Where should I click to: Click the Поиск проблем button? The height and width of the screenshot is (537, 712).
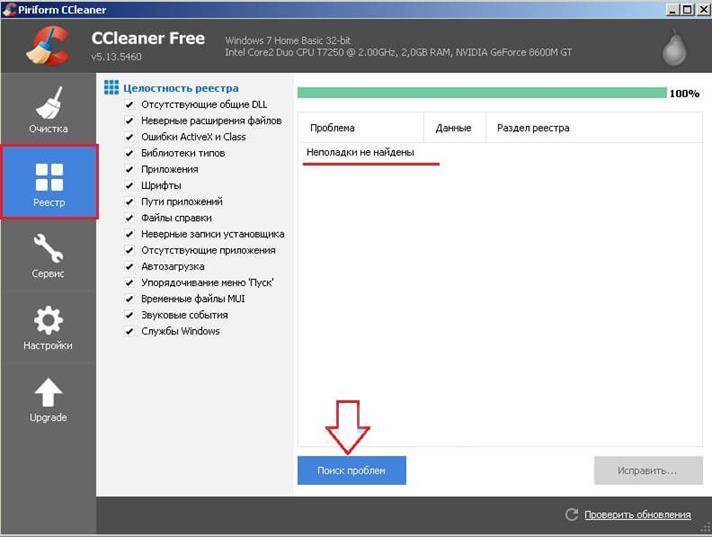pyautogui.click(x=351, y=471)
